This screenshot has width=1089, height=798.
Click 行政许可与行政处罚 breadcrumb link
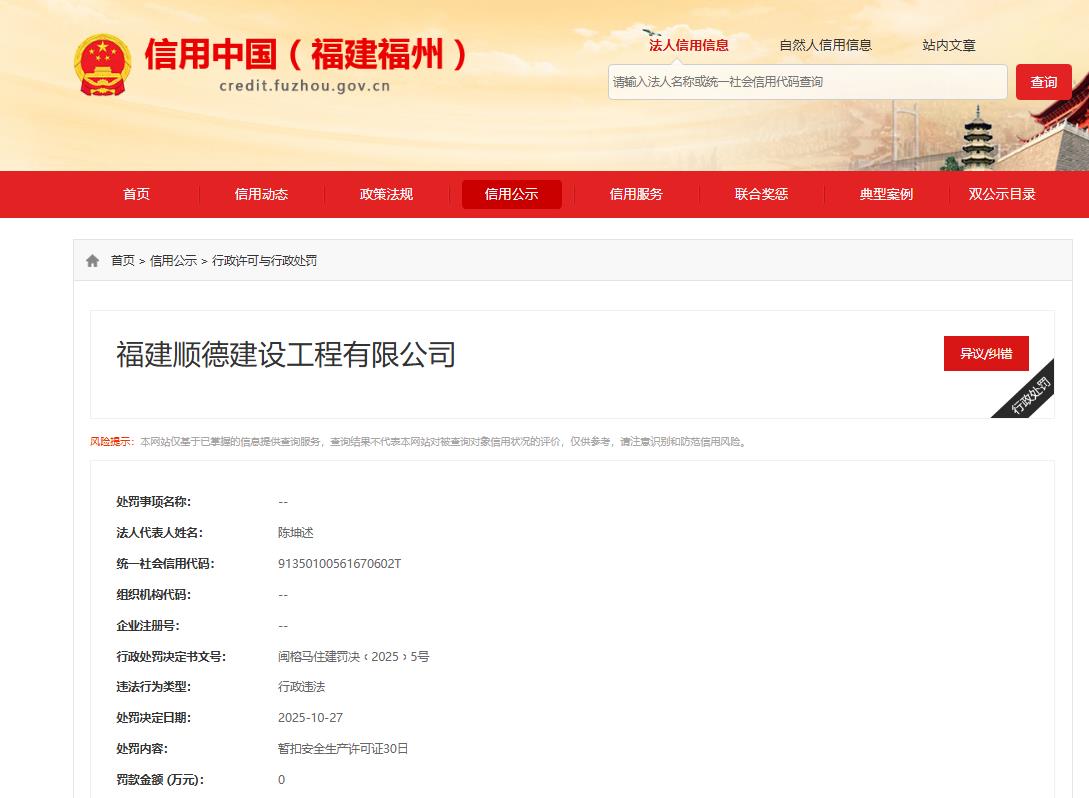[264, 261]
